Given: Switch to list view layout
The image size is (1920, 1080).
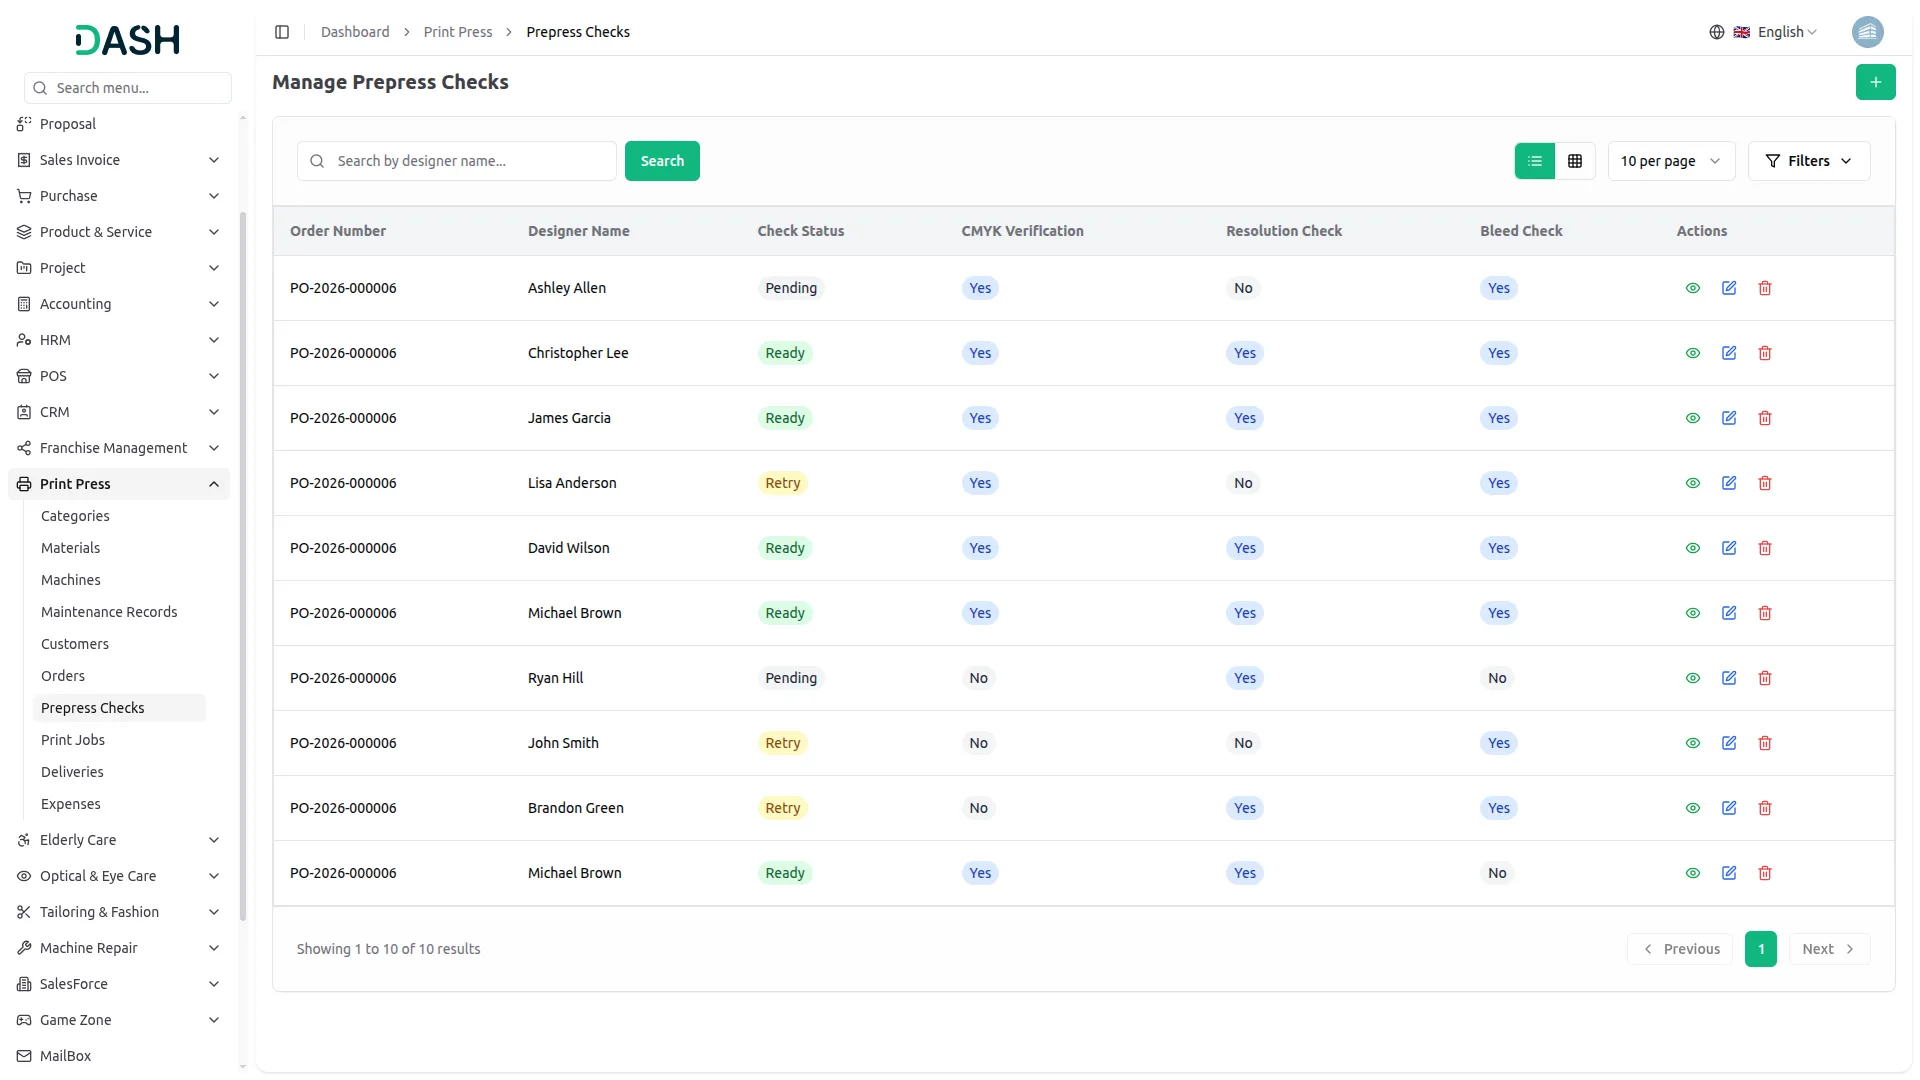Looking at the screenshot, I should [1534, 161].
